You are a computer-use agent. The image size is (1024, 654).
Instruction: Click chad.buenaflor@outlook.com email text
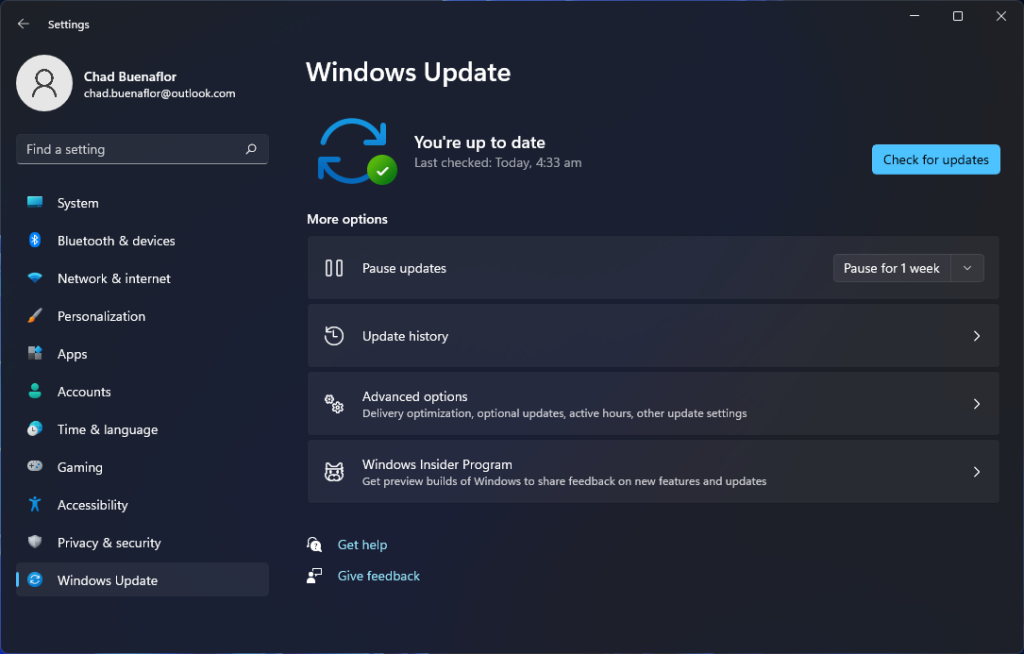[159, 93]
